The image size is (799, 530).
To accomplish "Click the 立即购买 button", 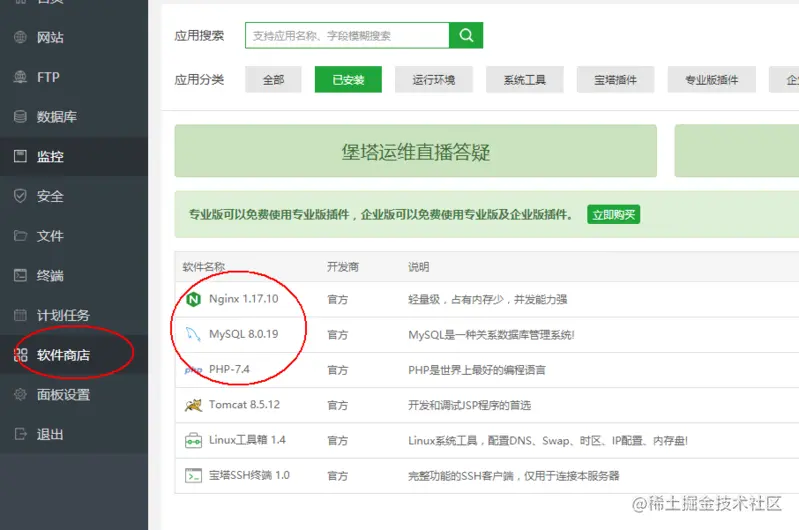I will tap(614, 215).
